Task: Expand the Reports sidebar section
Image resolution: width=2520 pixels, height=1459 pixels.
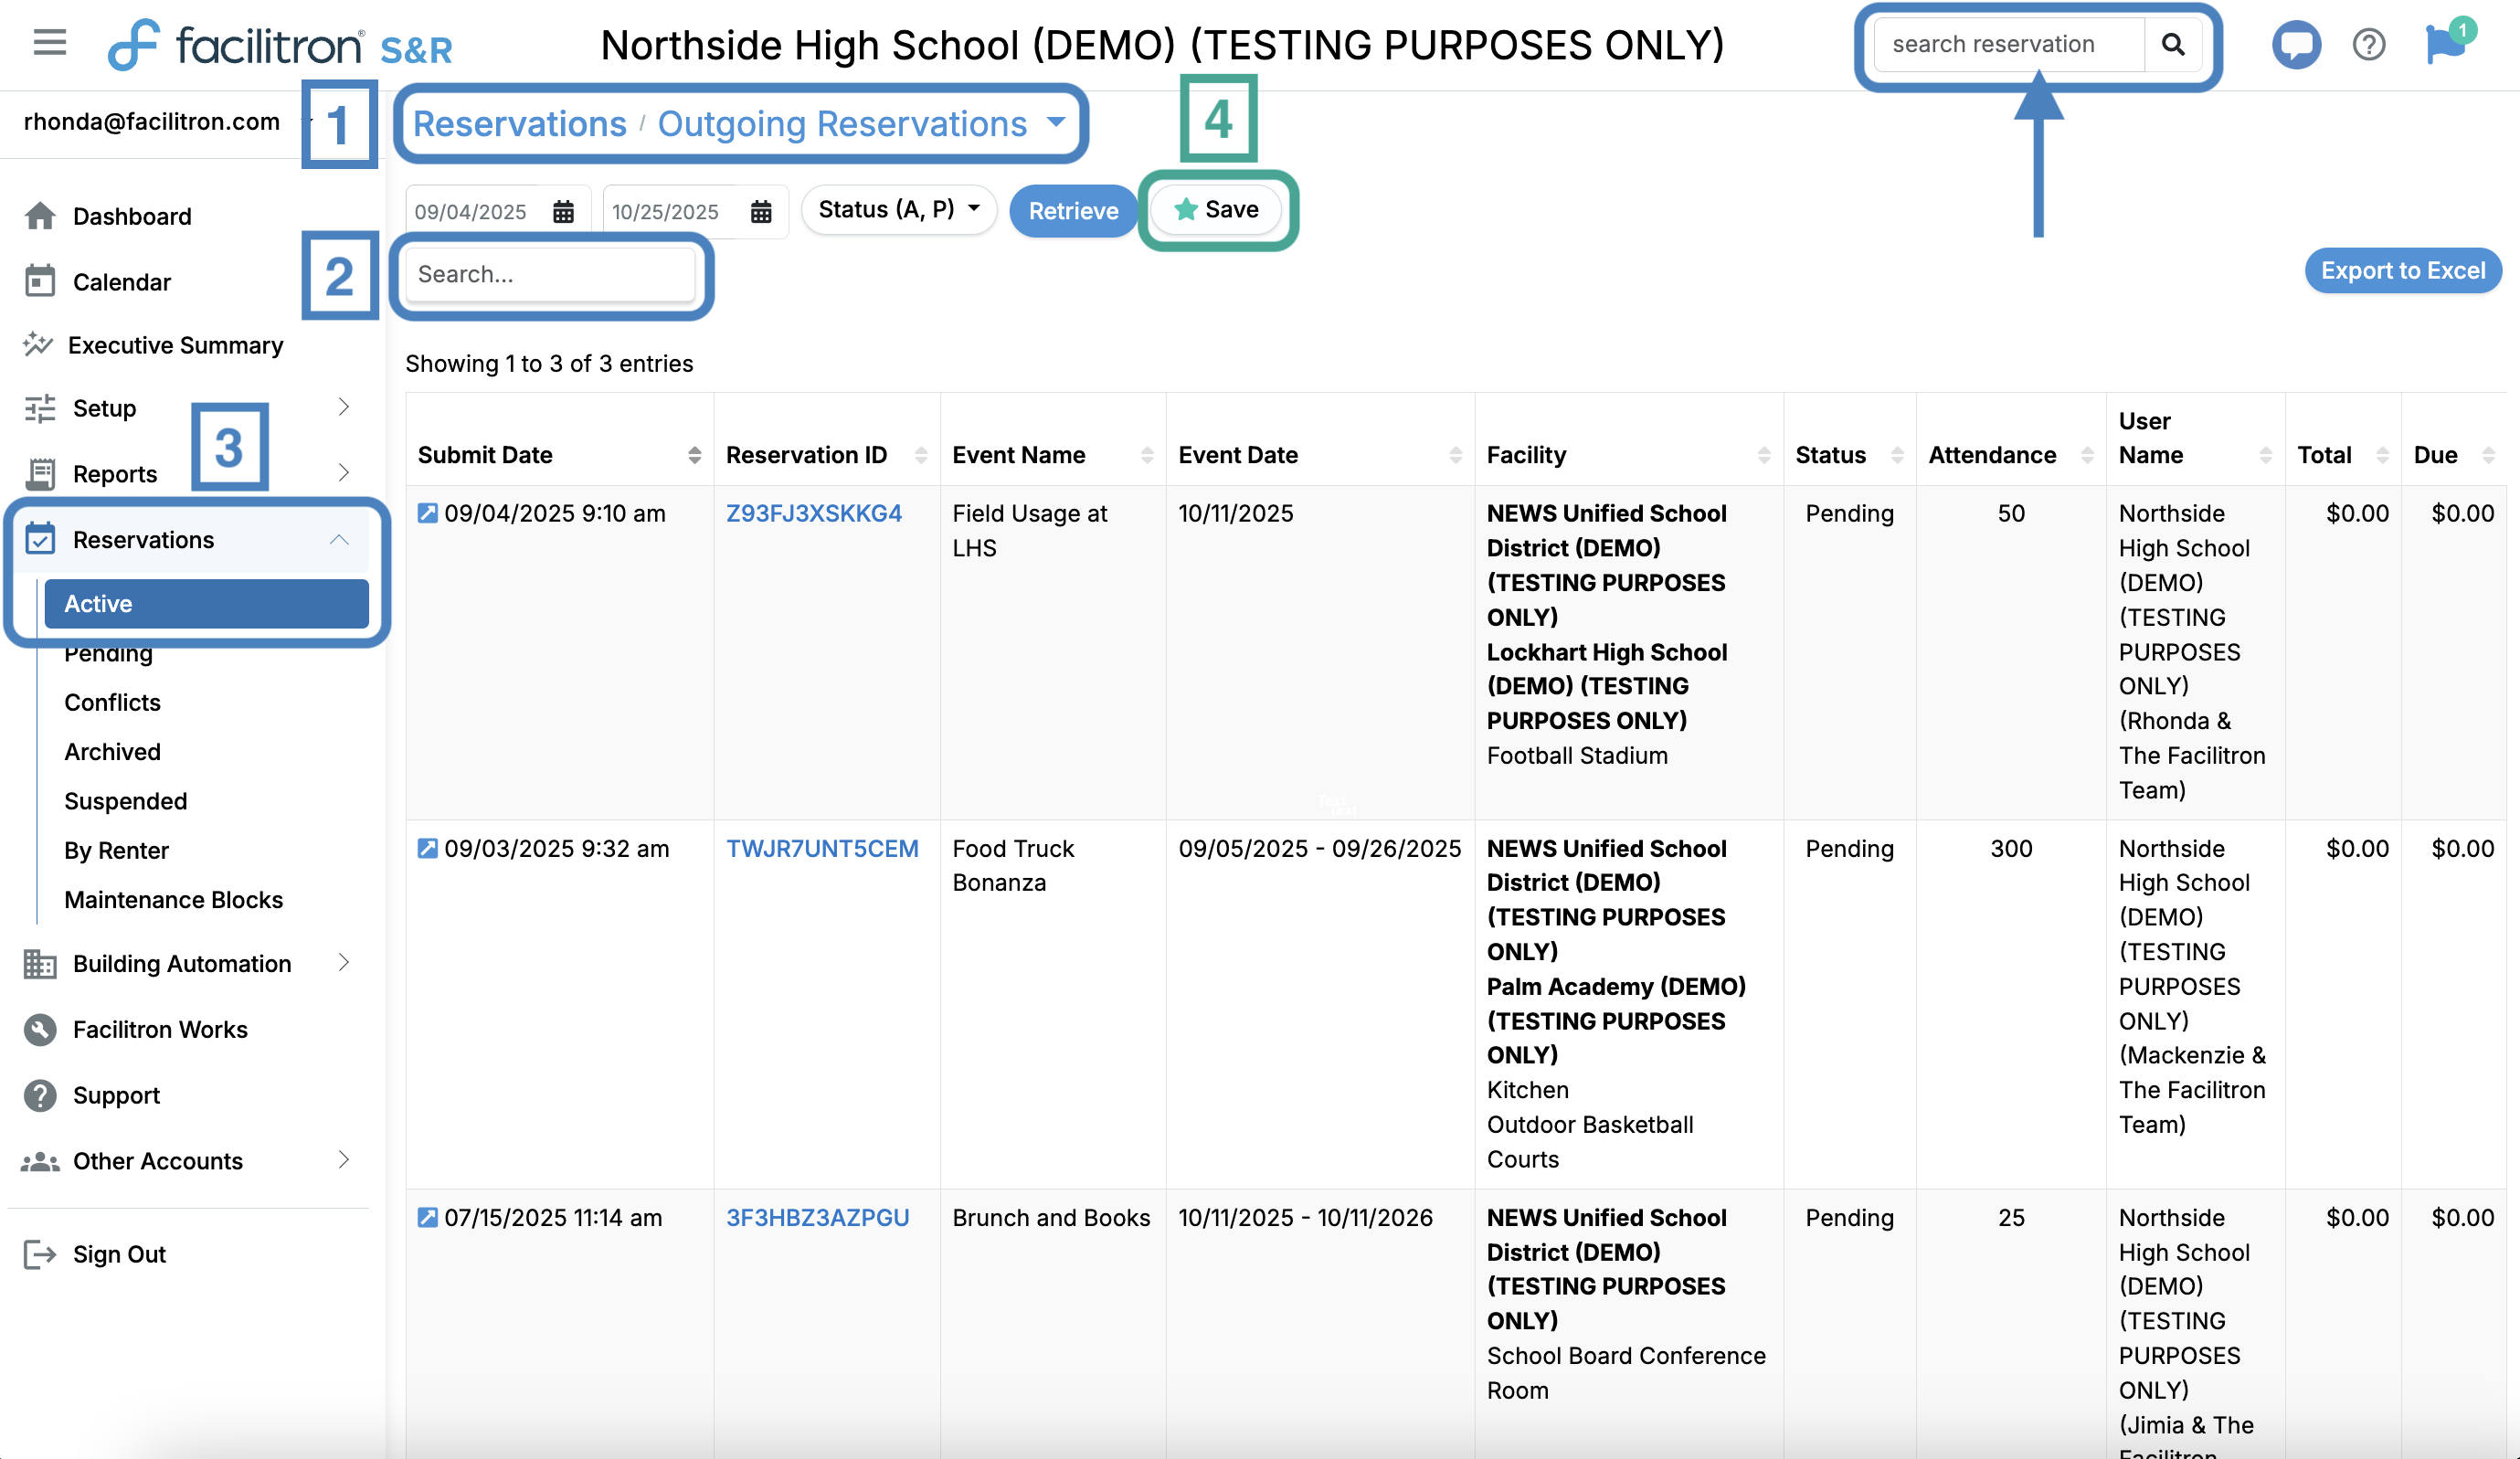Action: (x=343, y=473)
